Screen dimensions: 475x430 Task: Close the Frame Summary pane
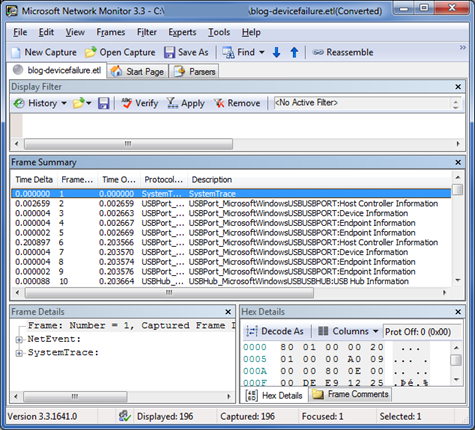click(458, 162)
